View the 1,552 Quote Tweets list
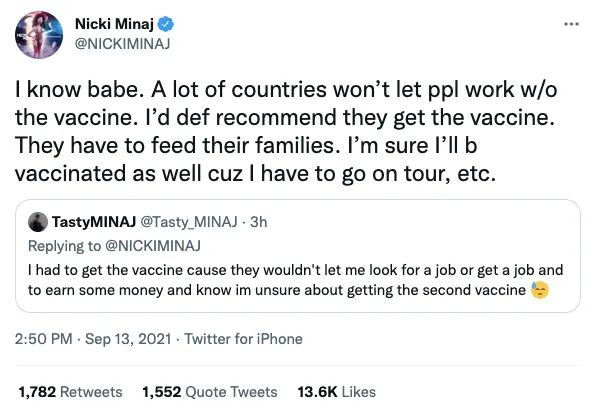The image size is (593, 412). point(210,392)
